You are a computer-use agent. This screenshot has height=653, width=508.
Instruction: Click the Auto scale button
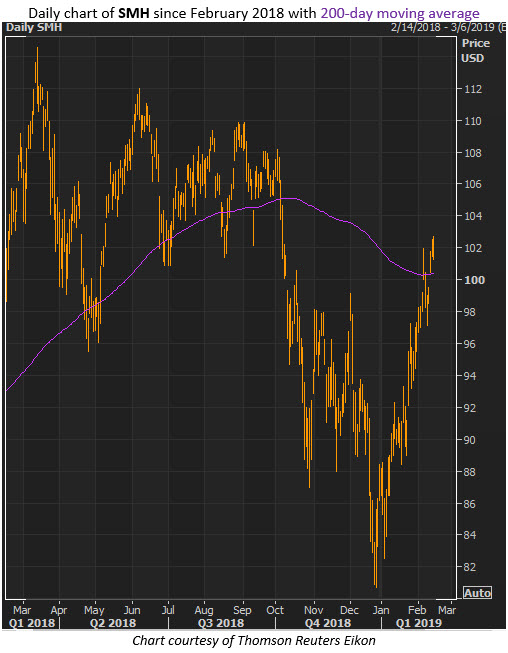click(478, 592)
